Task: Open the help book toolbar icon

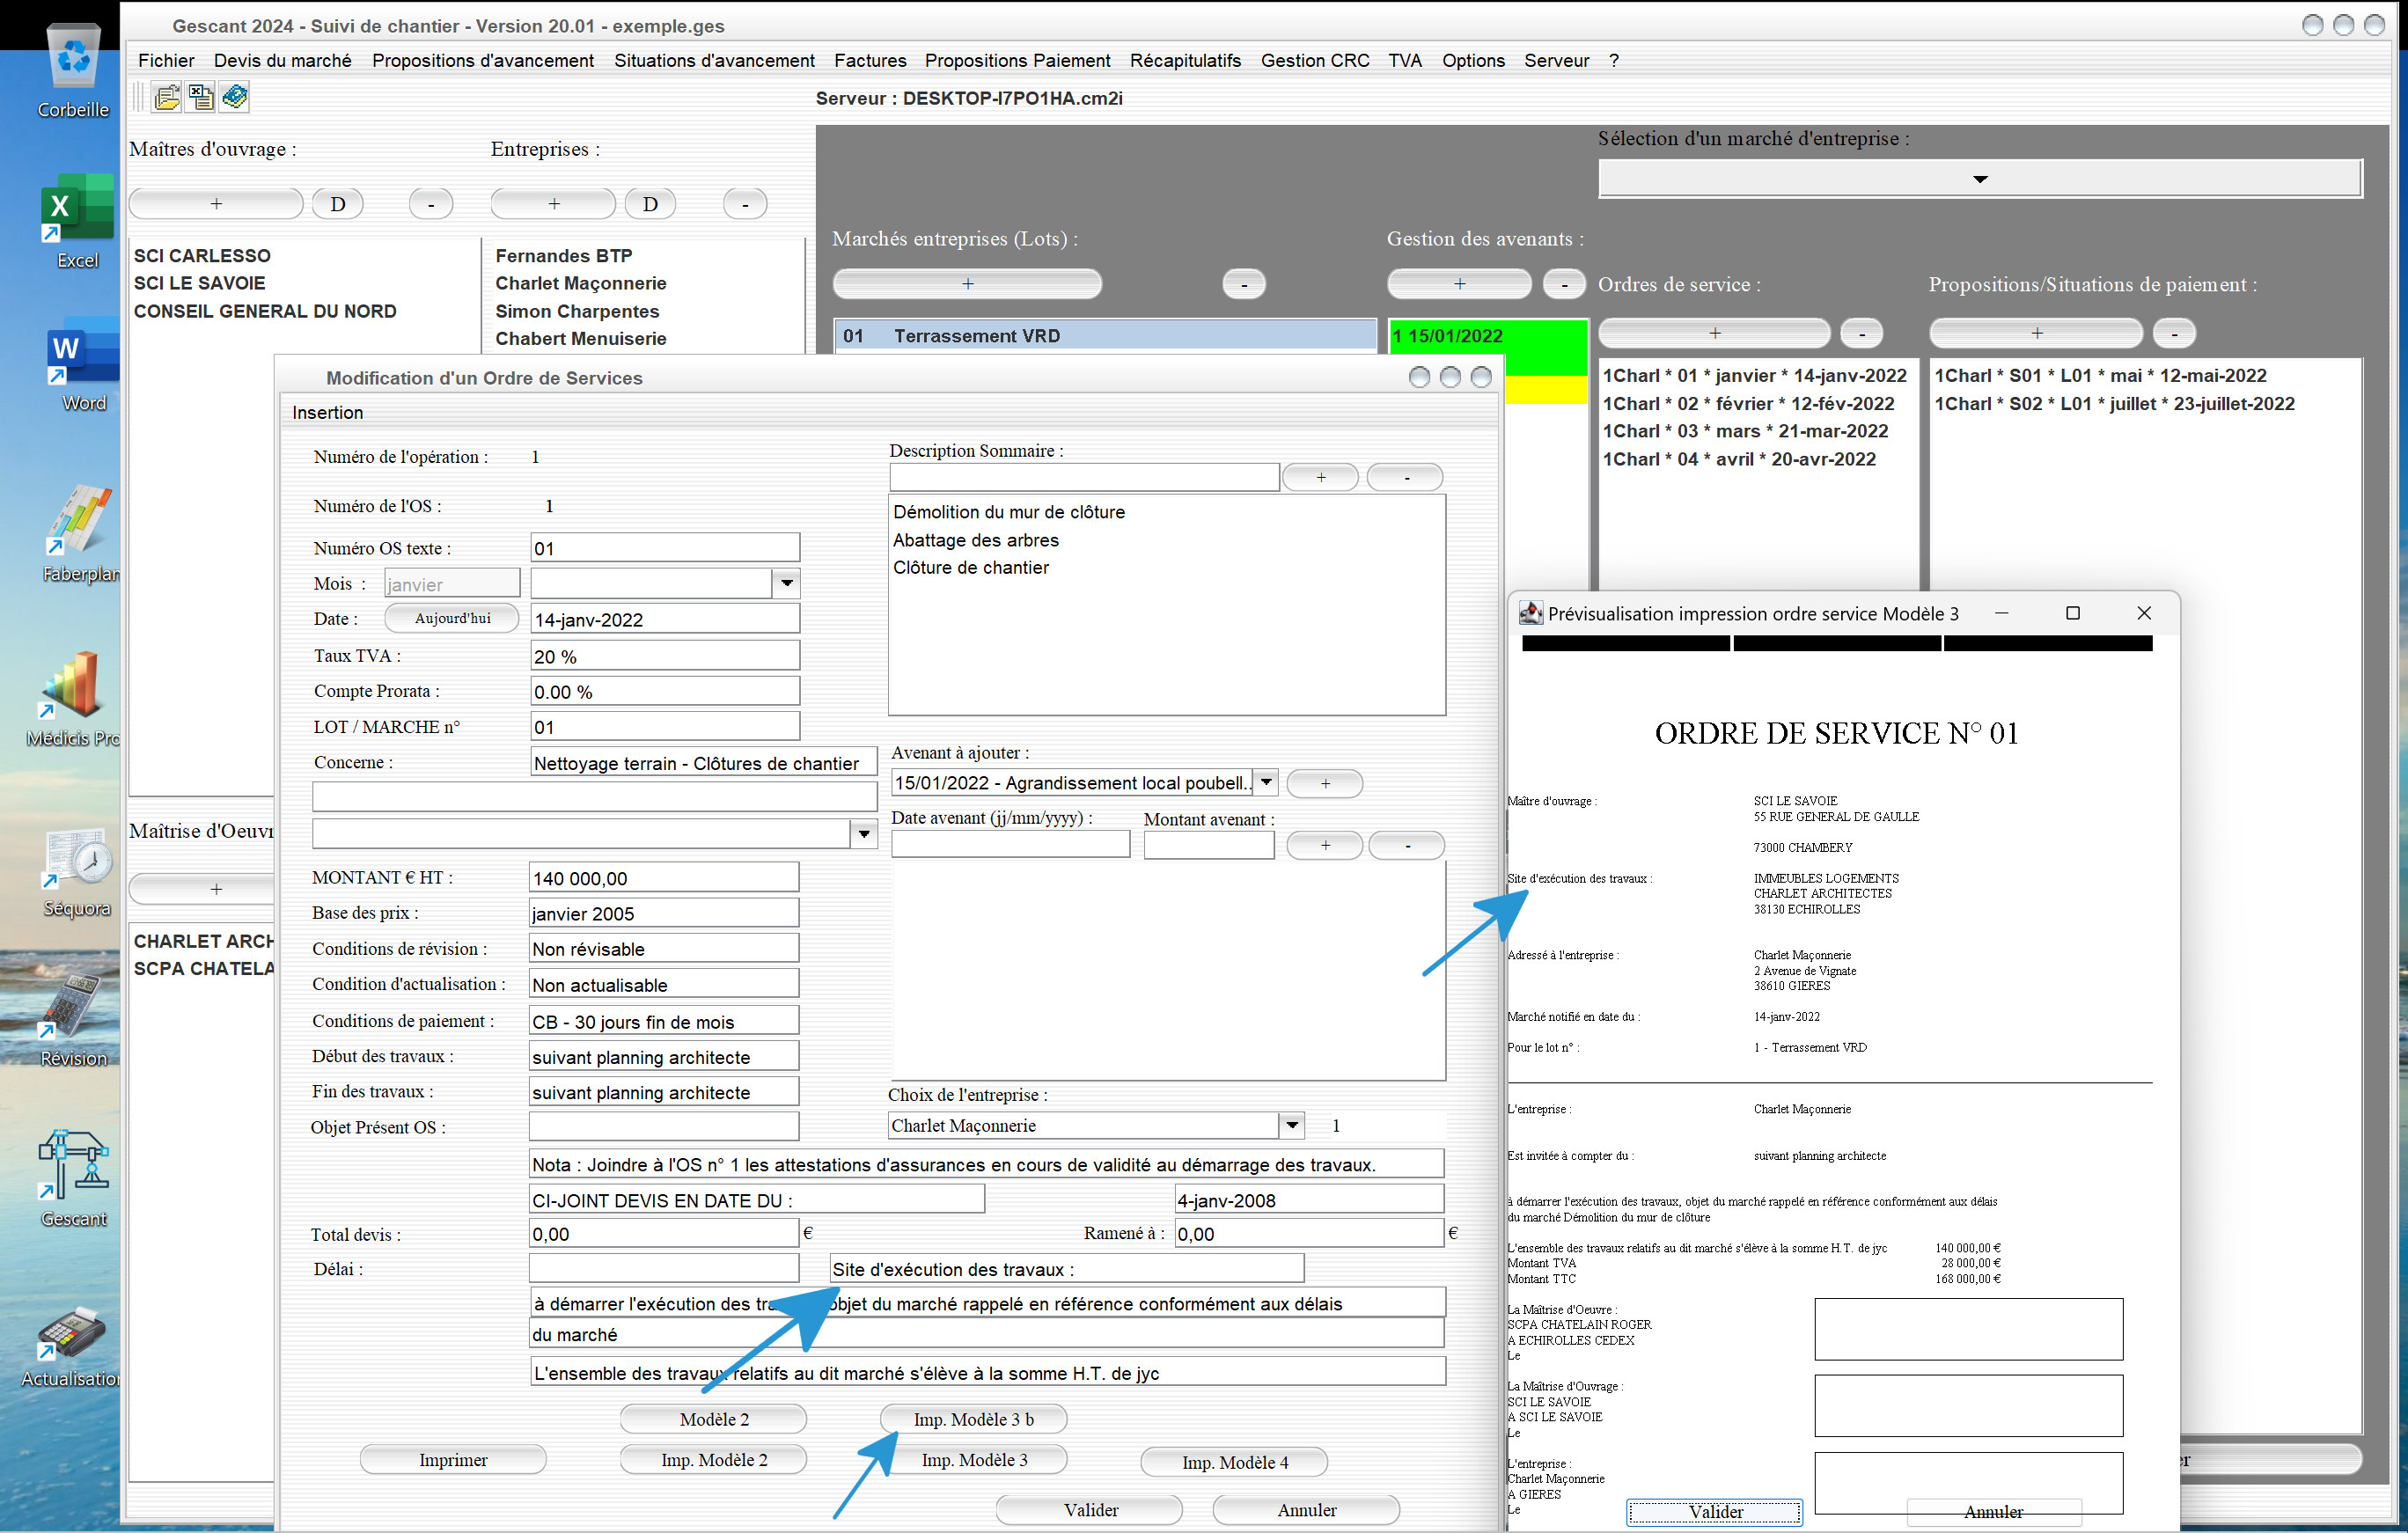Action: click(235, 97)
